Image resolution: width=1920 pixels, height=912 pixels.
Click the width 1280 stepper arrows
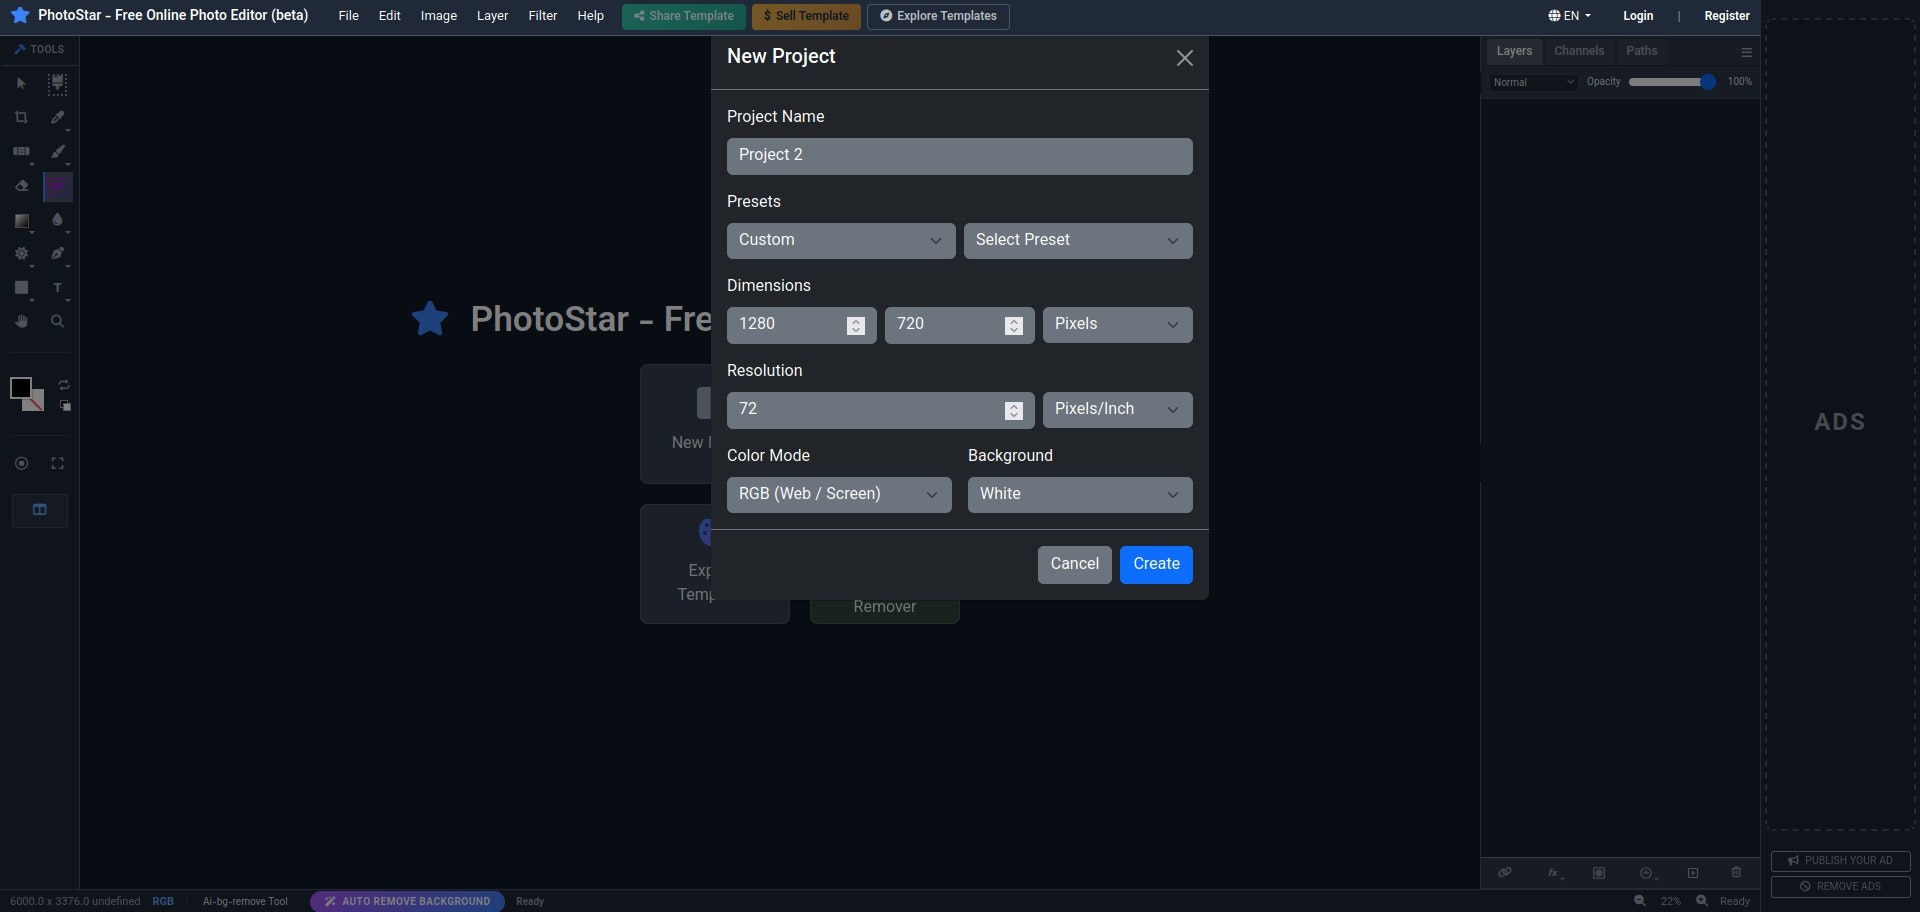[x=856, y=326]
